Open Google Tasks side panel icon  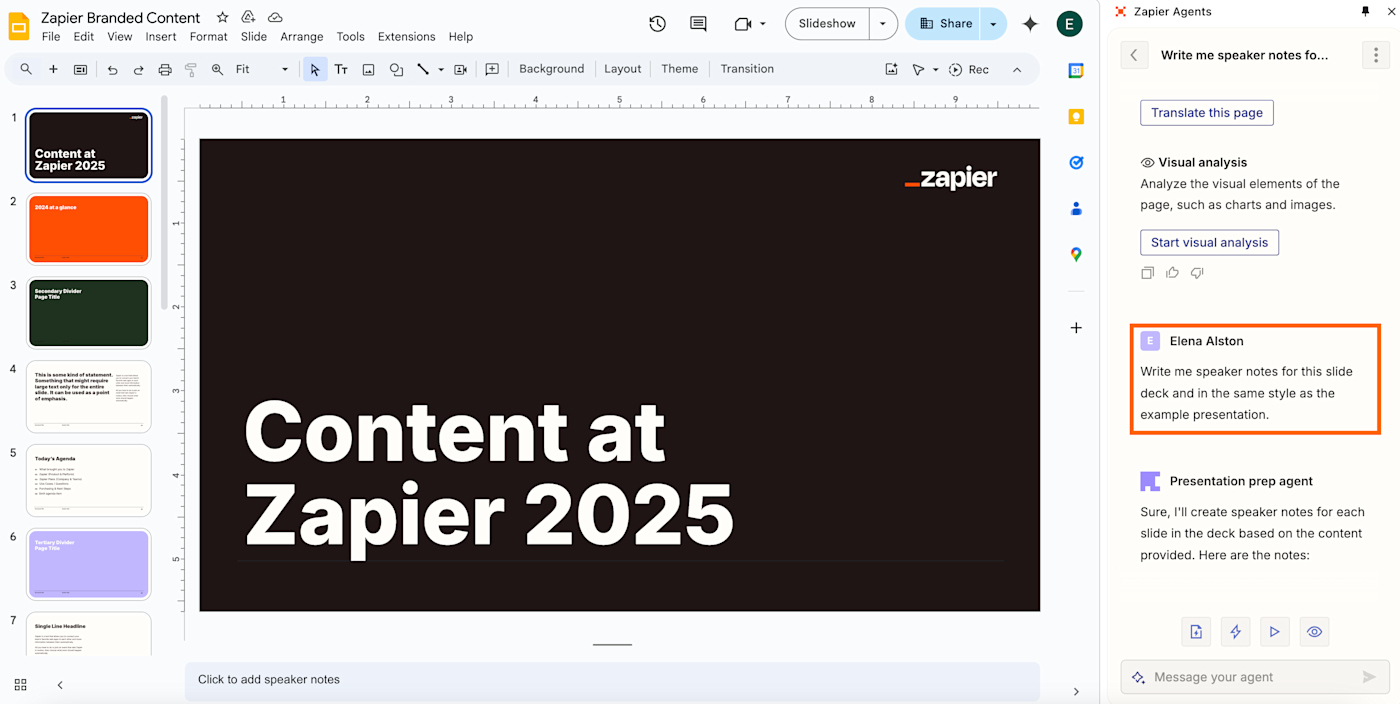tap(1076, 162)
